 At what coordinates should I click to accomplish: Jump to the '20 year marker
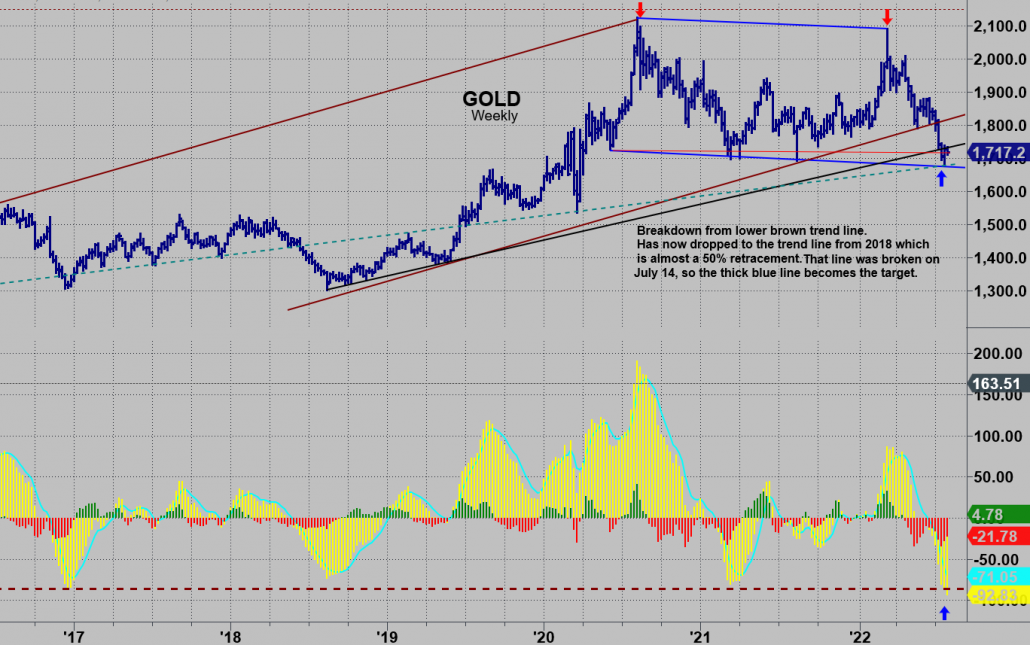[x=543, y=634]
